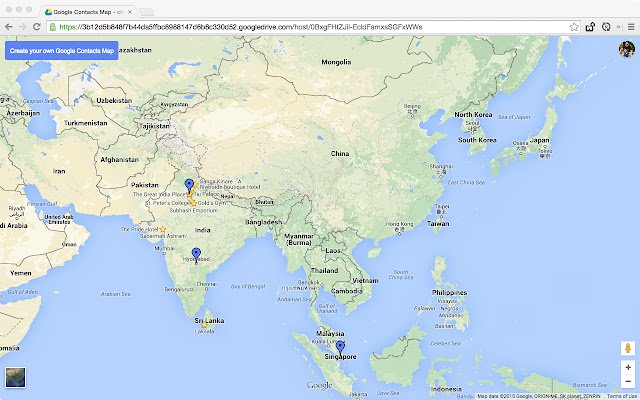Image resolution: width=640 pixels, height=400 pixels.
Task: Select the Google Contacts Map browser tab
Action: [88, 12]
